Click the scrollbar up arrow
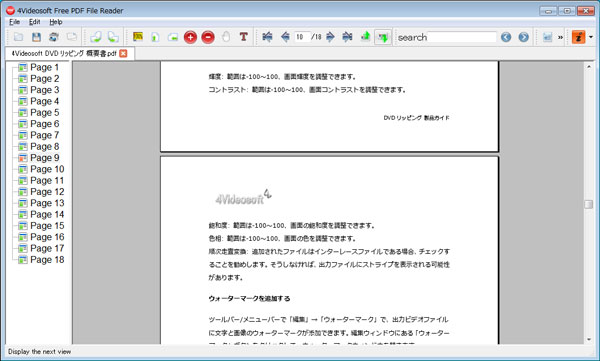 click(x=589, y=67)
